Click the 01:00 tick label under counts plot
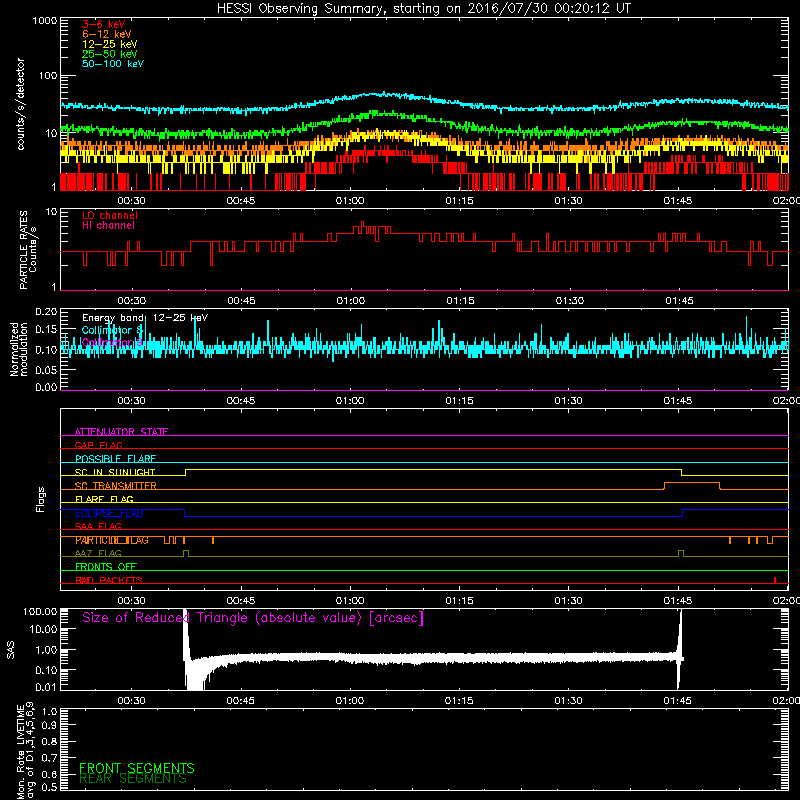The height and width of the screenshot is (800, 800). [x=350, y=201]
